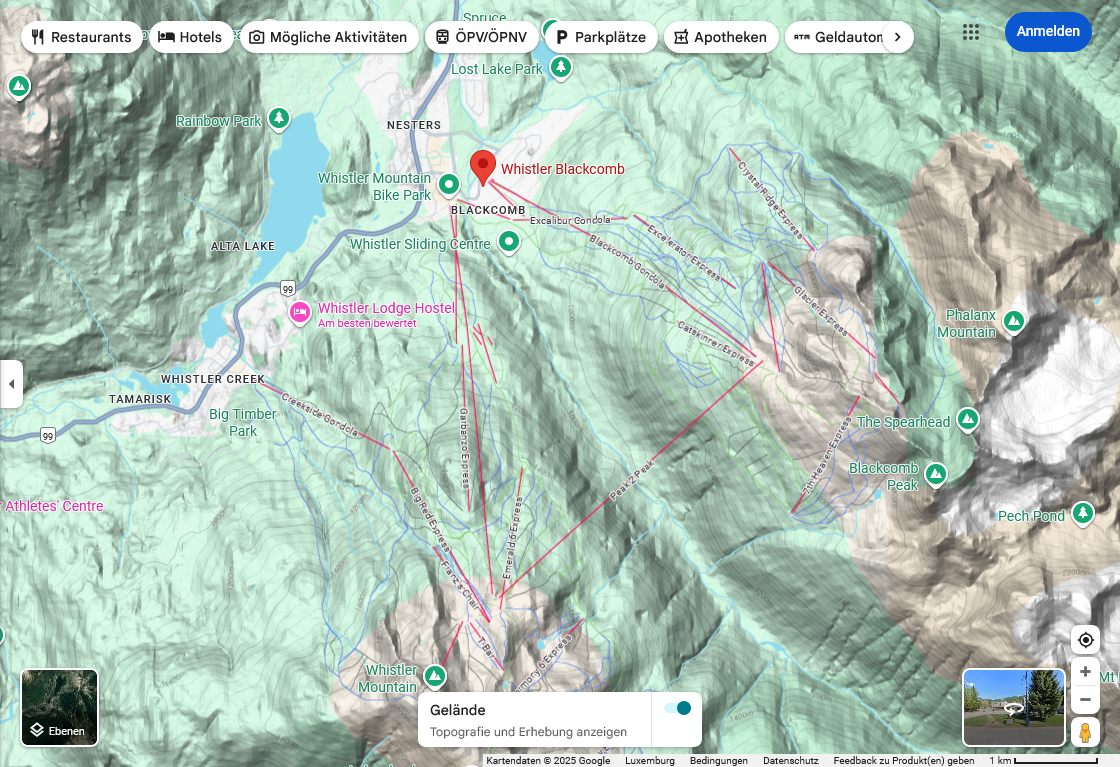
Task: Click the Excalibur Gondola label
Action: tap(570, 220)
